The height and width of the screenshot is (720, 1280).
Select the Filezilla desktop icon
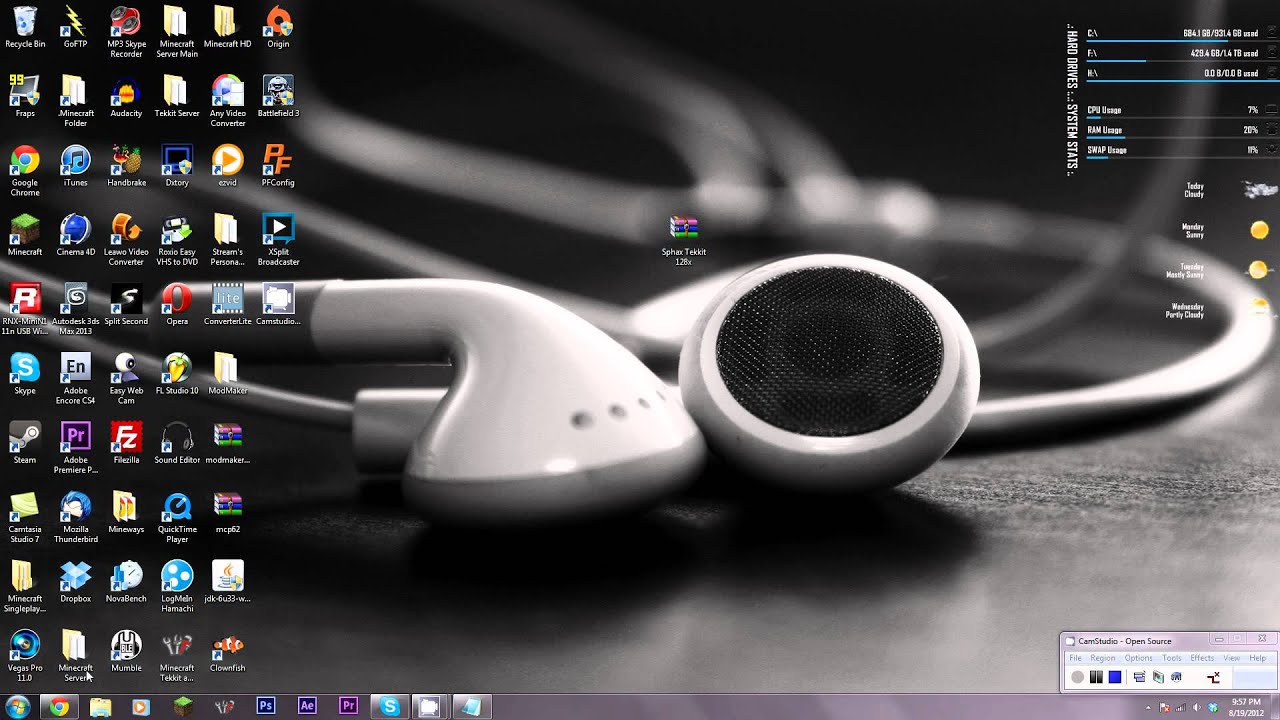pos(126,443)
